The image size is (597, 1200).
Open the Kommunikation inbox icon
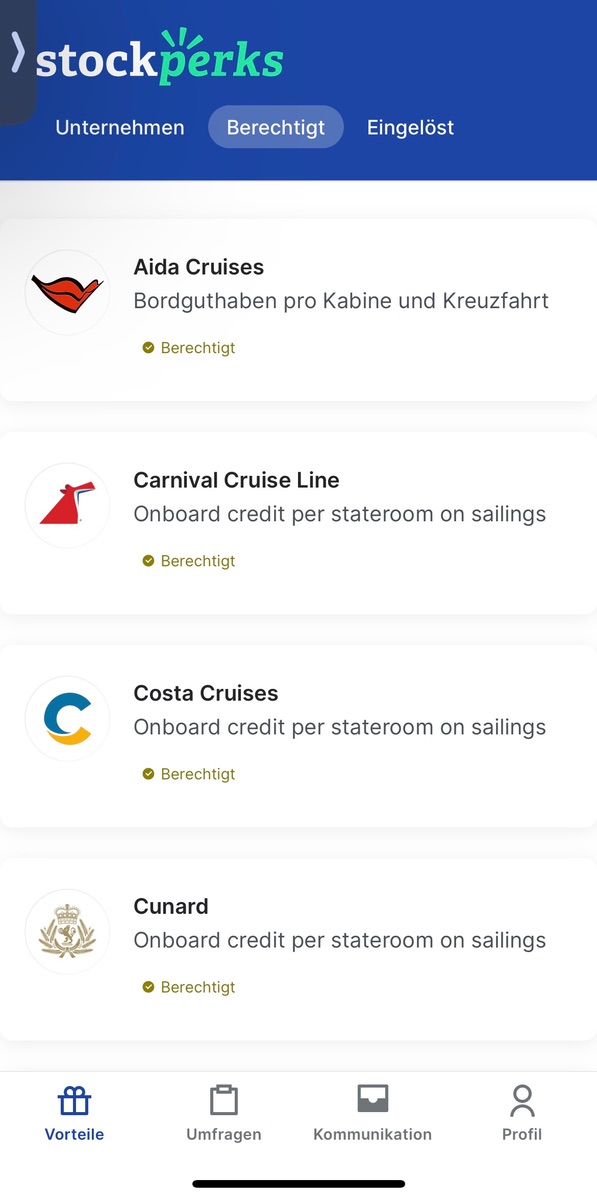(x=372, y=1100)
